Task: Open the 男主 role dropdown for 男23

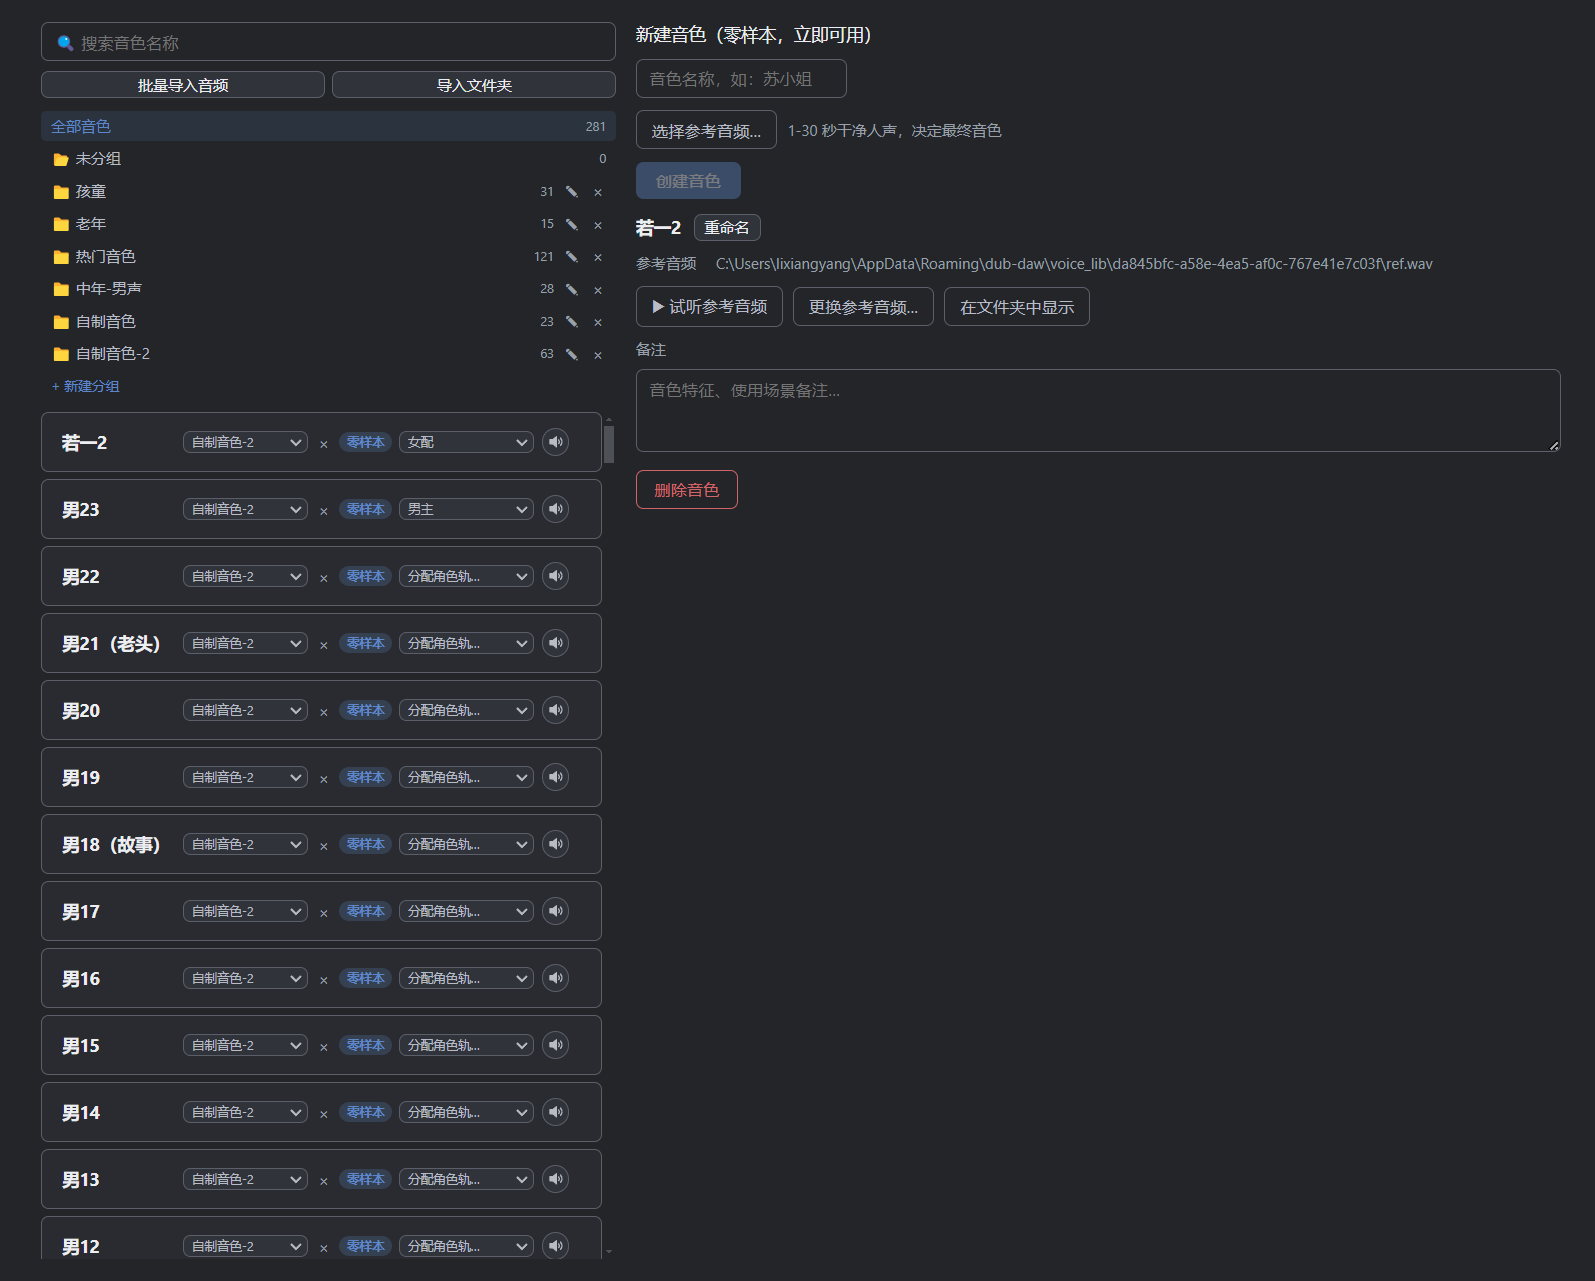Action: (466, 509)
